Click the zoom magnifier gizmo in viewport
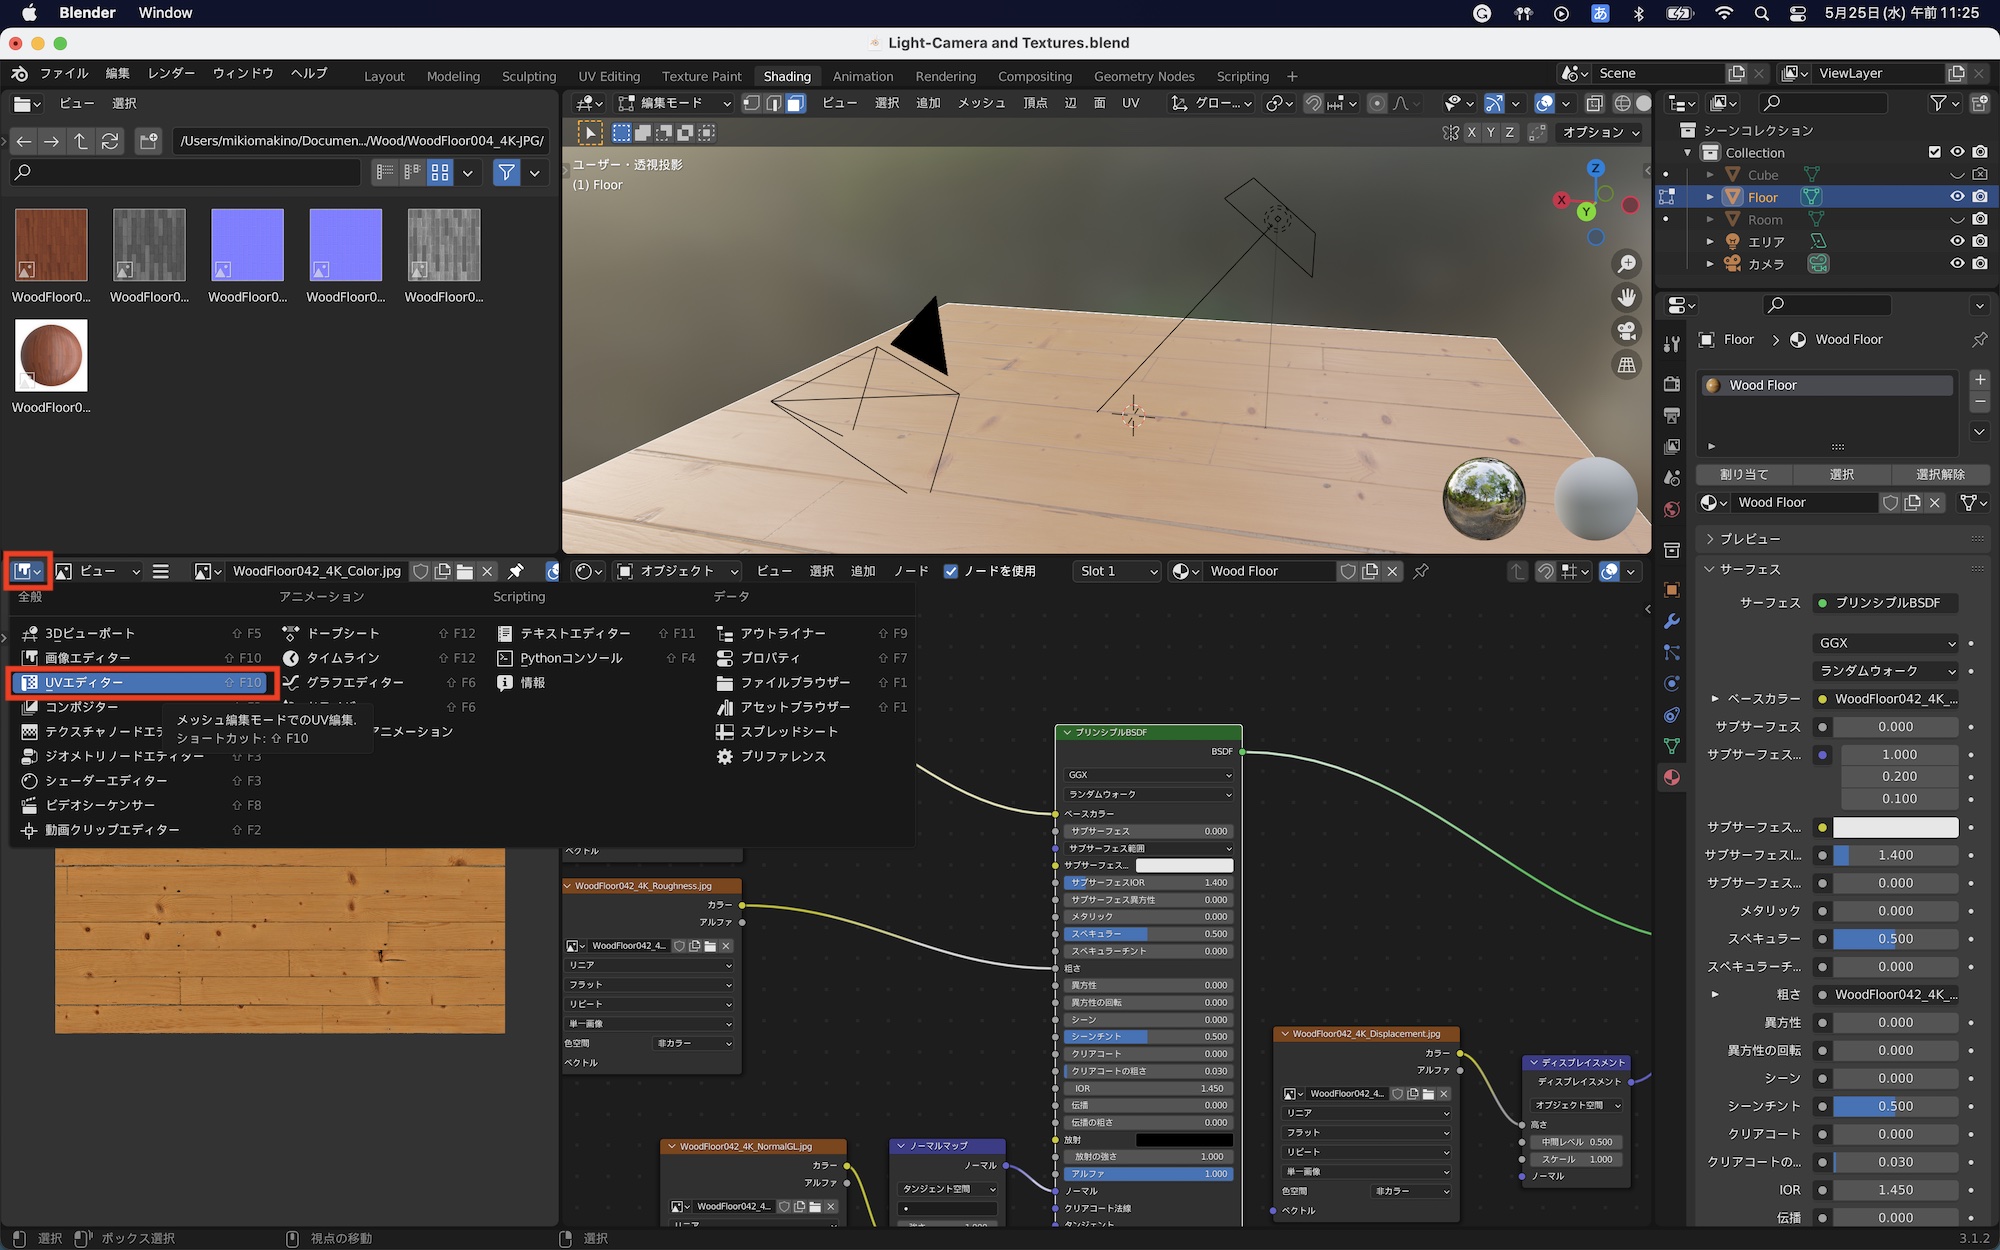The height and width of the screenshot is (1250, 2000). click(1627, 264)
